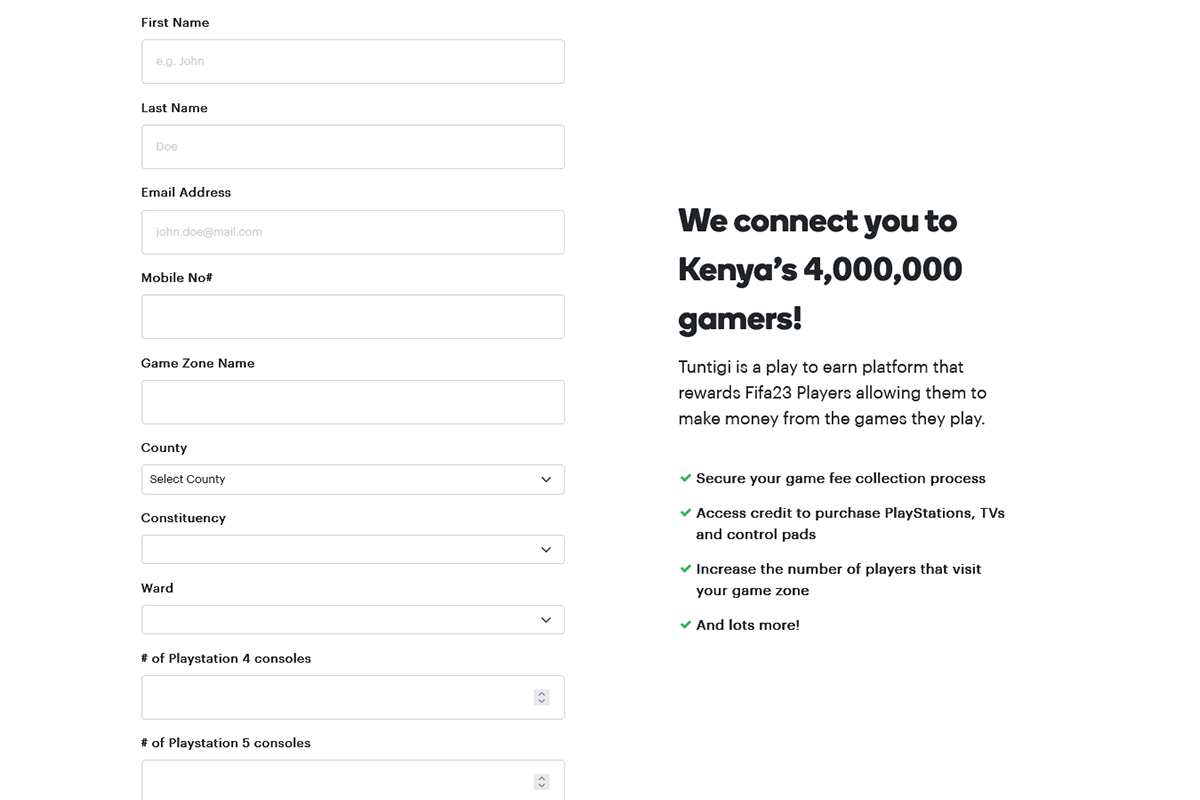The width and height of the screenshot is (1200, 800).
Task: Click the Game Zone Name field
Action: (x=352, y=402)
